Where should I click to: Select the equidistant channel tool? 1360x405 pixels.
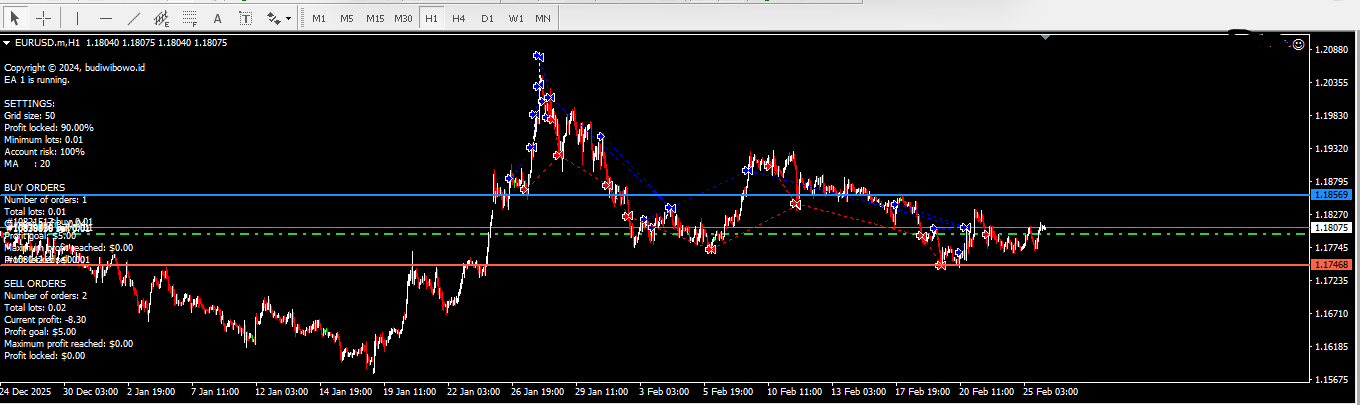(x=162, y=18)
